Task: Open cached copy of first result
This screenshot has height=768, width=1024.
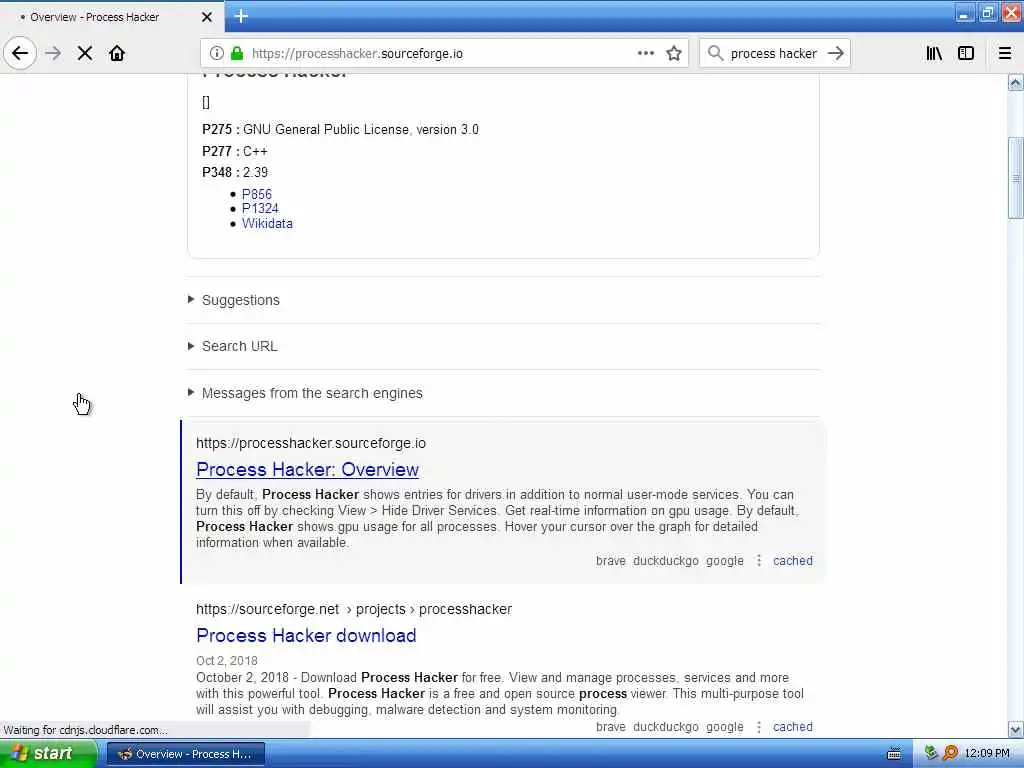Action: tap(793, 560)
